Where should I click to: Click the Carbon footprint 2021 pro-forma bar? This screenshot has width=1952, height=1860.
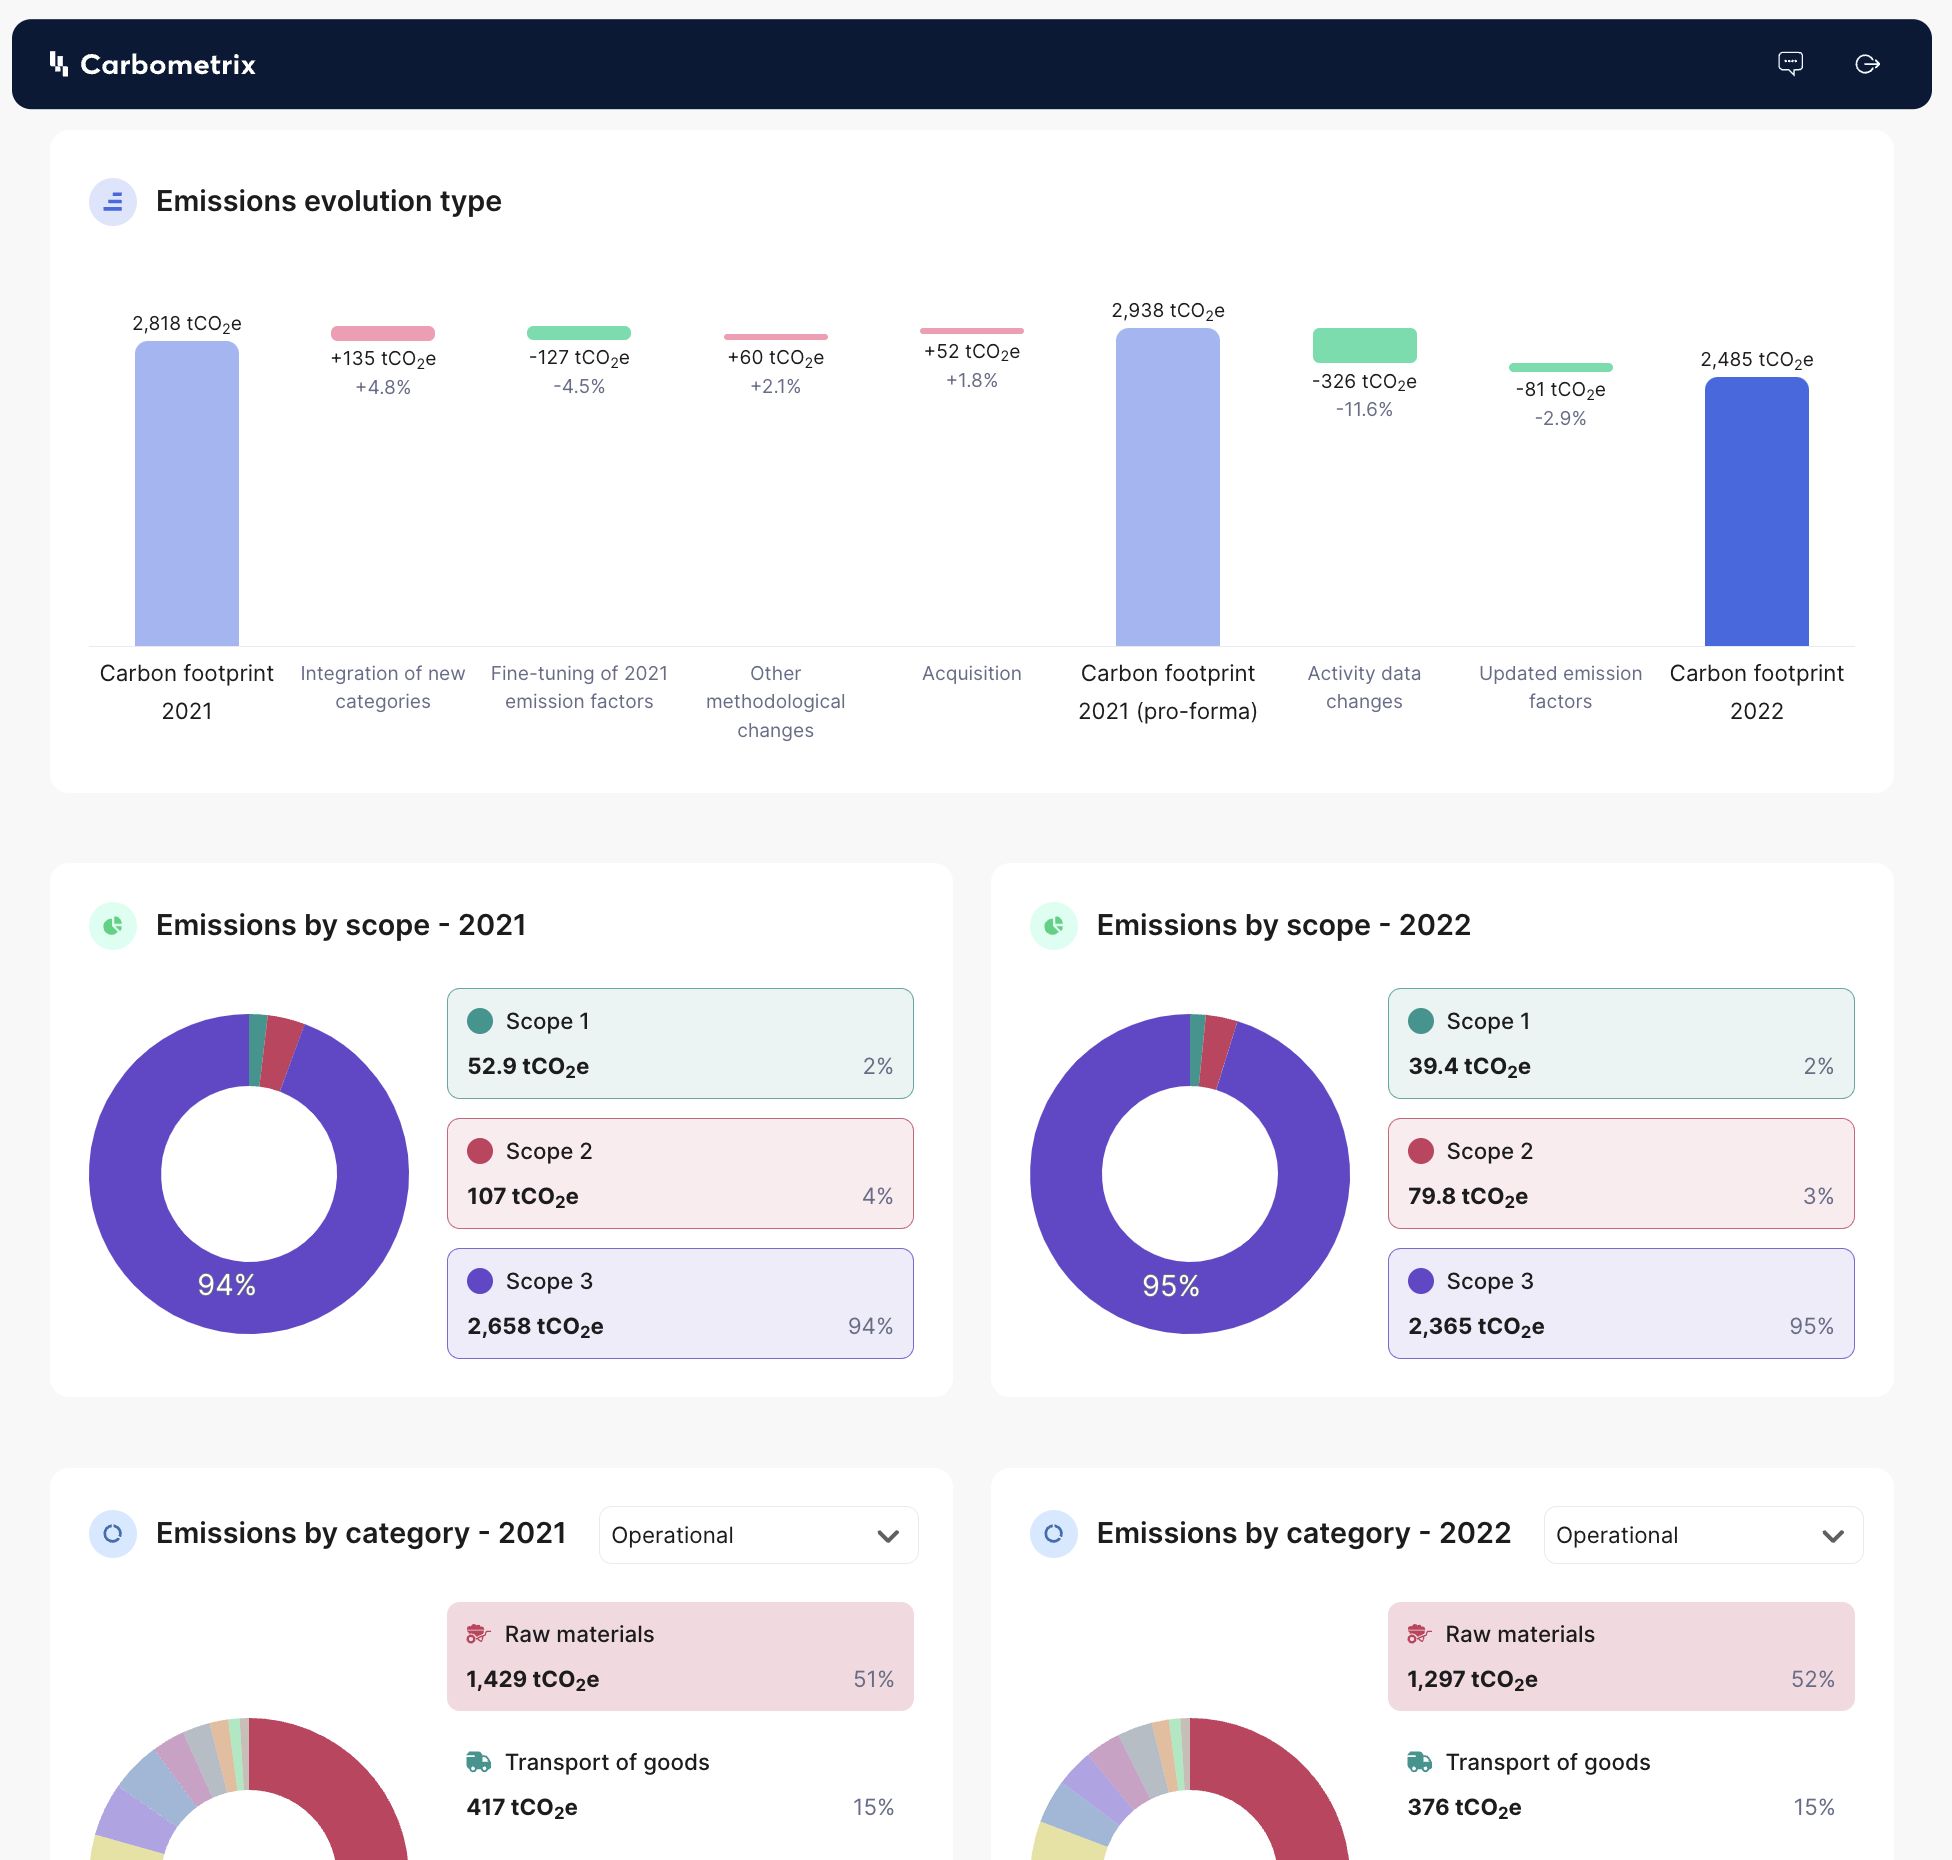coord(1168,487)
